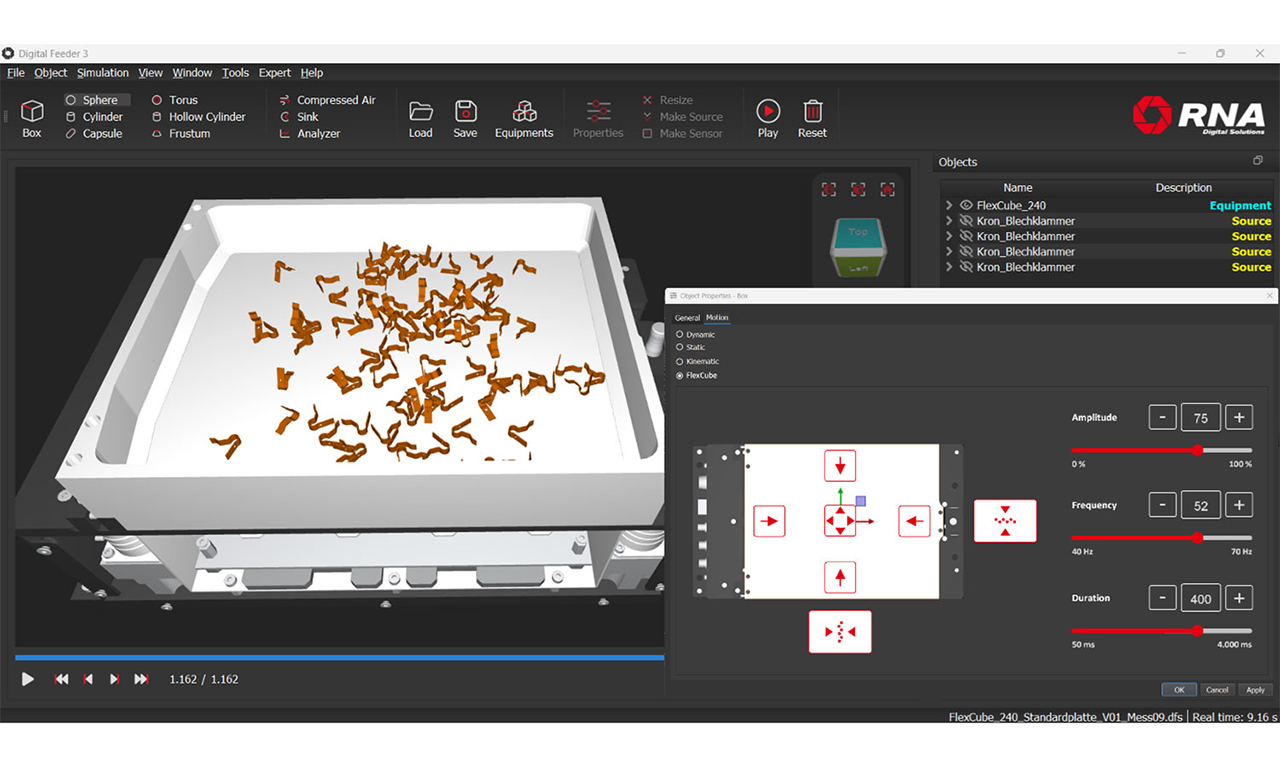Viewport: 1280px width, 767px height.
Task: Open the Properties toolbar tool
Action: click(x=598, y=119)
